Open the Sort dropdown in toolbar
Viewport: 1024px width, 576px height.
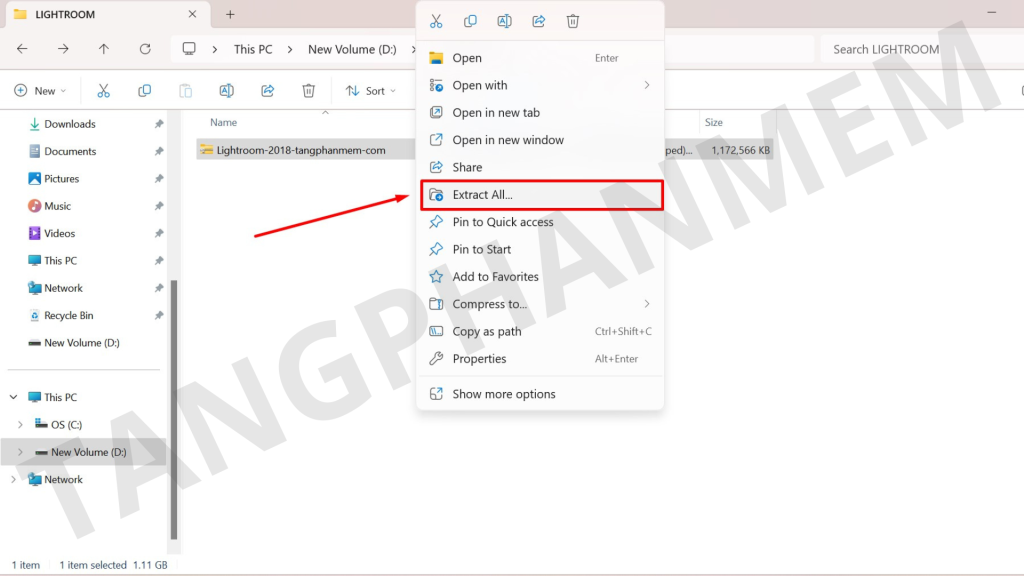[x=370, y=91]
